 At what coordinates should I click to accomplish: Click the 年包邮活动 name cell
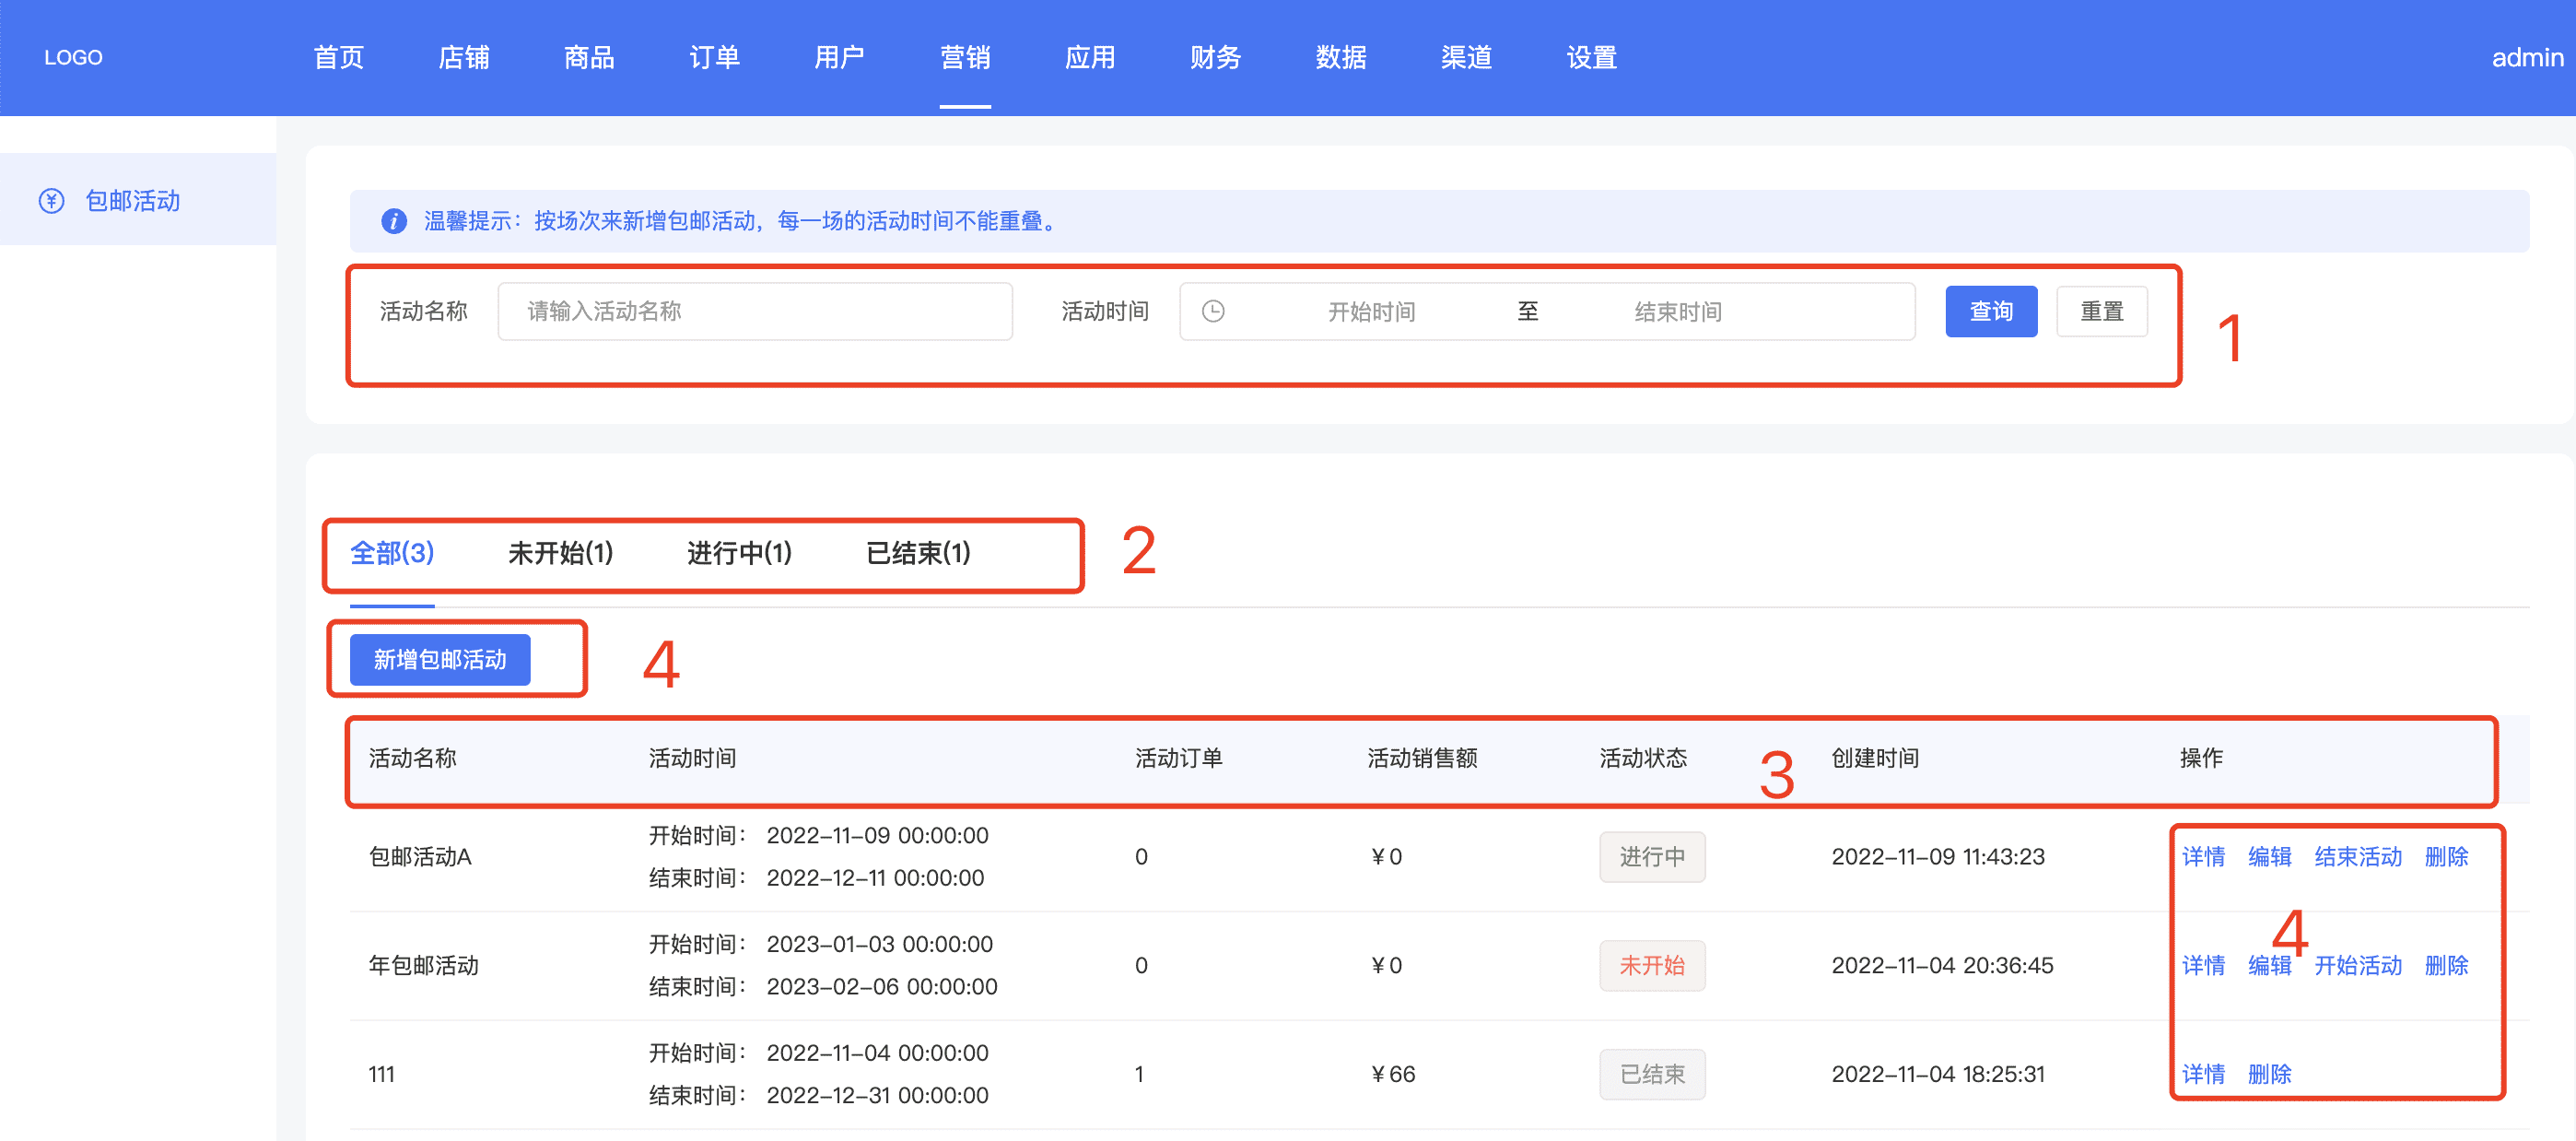(x=423, y=966)
